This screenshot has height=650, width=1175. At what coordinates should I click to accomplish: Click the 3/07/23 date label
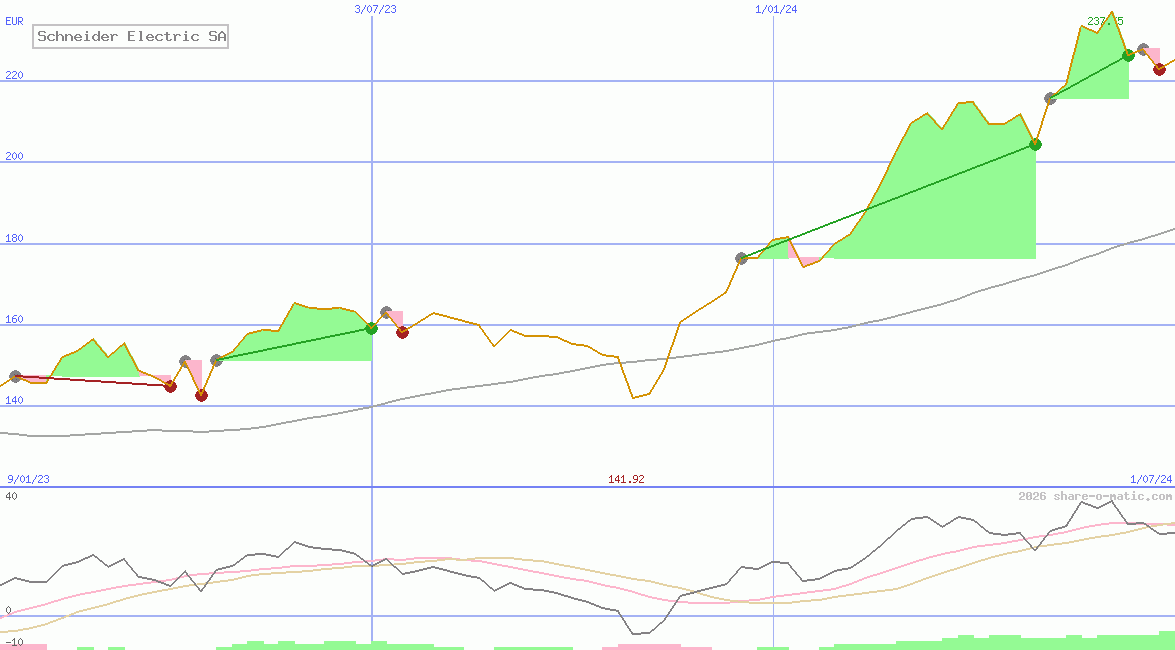click(x=376, y=9)
